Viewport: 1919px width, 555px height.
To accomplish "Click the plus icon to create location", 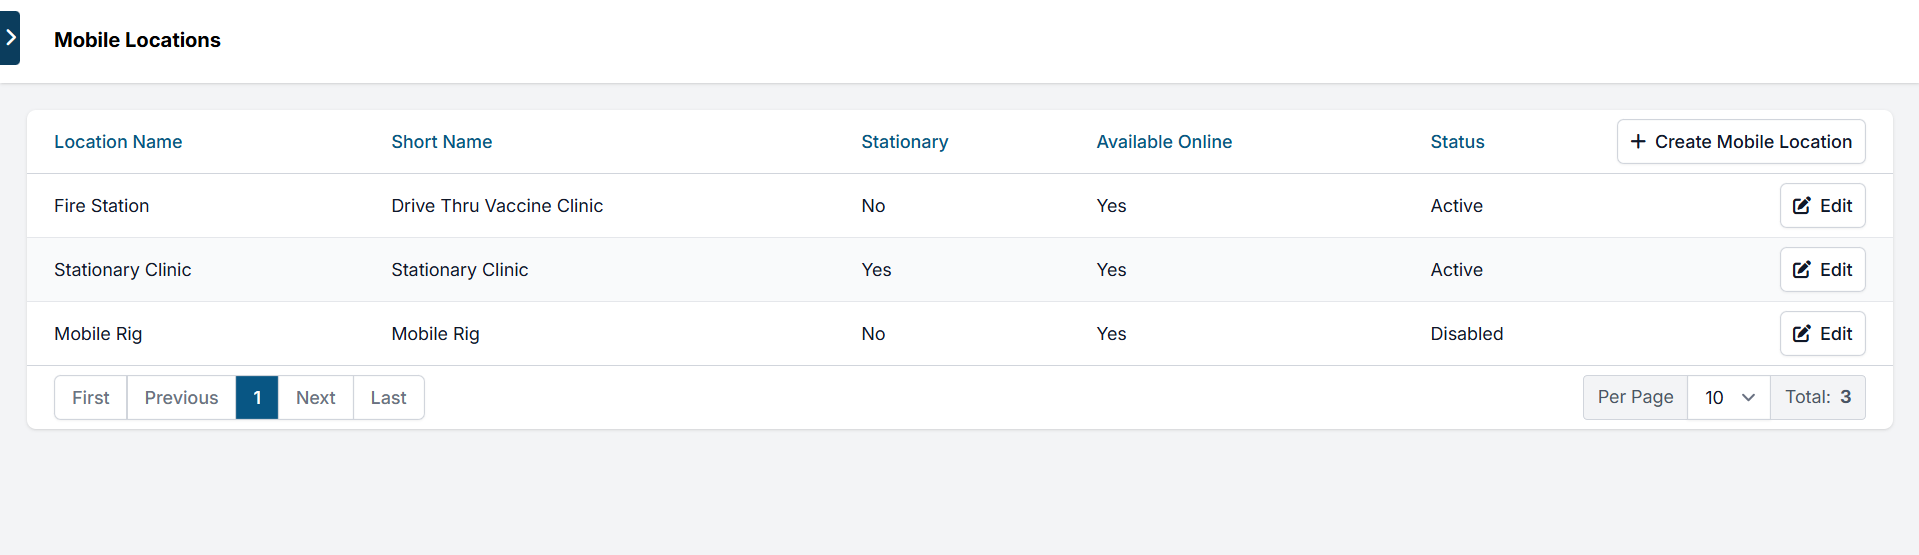I will (1638, 142).
